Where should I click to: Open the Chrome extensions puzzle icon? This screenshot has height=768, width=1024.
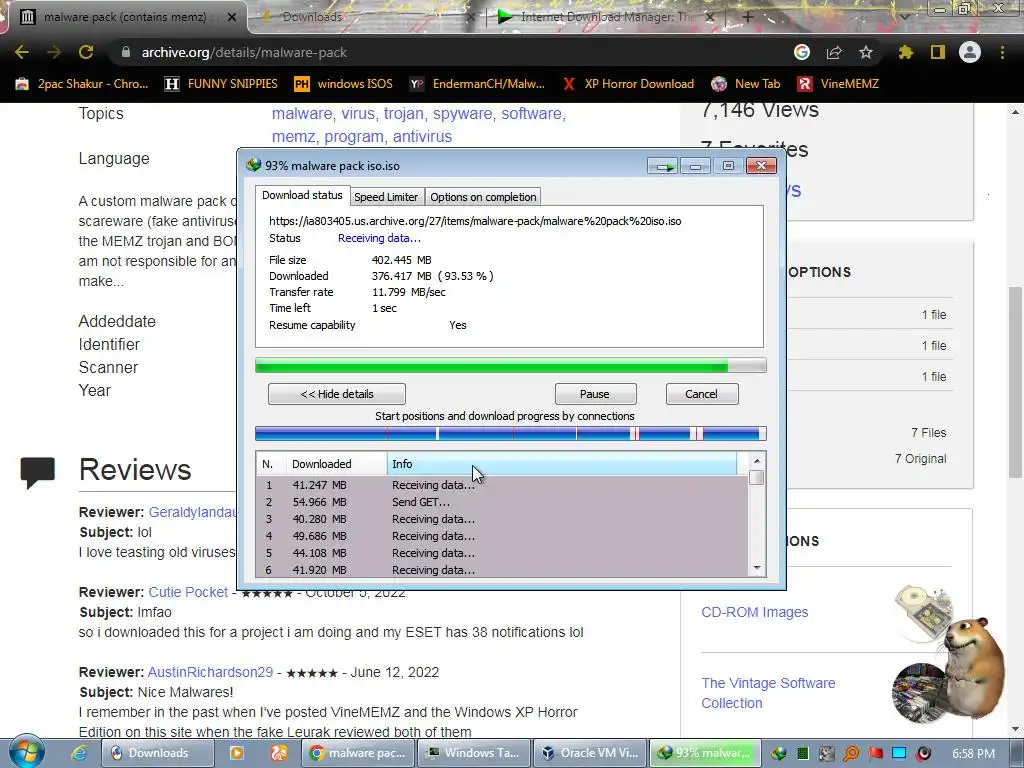(906, 52)
